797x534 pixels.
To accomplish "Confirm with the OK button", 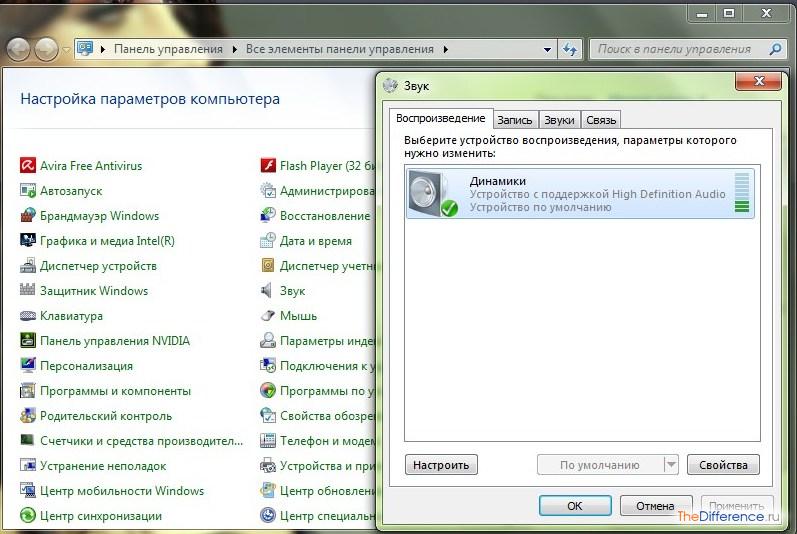I will coord(575,506).
